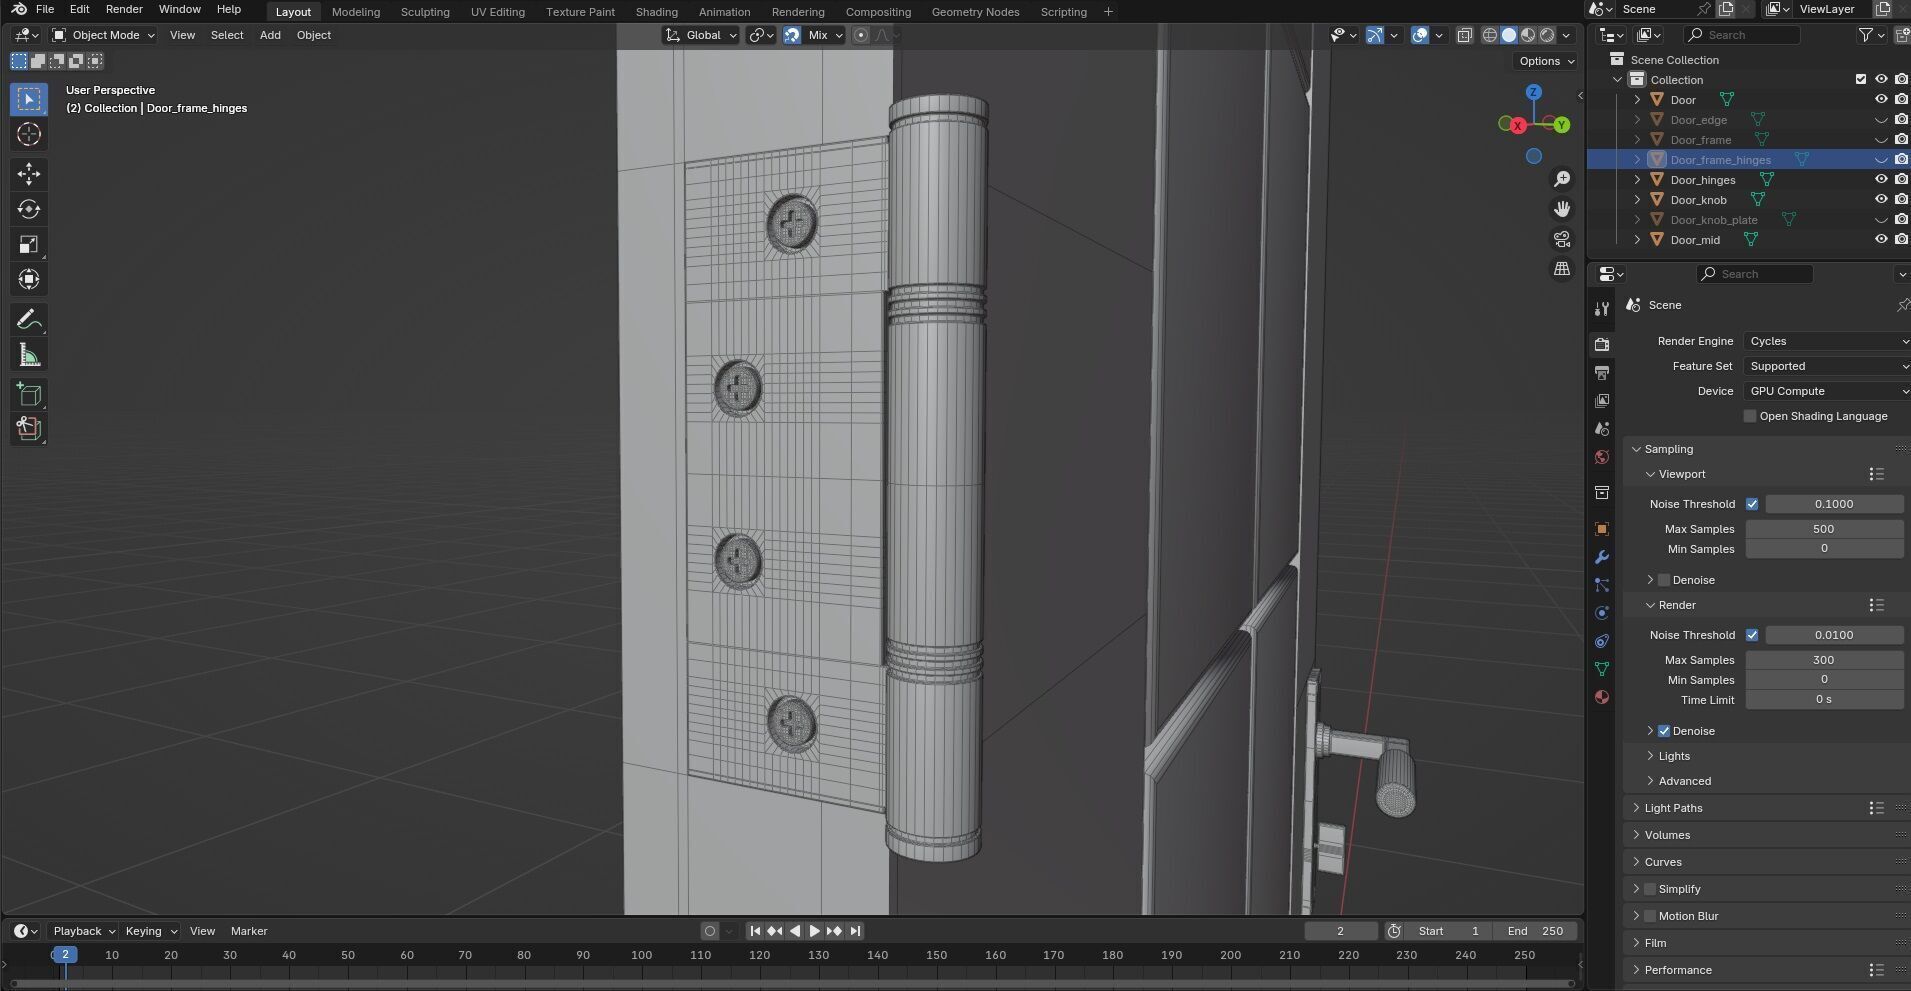Enable the Simplify checkbox

click(1650, 889)
